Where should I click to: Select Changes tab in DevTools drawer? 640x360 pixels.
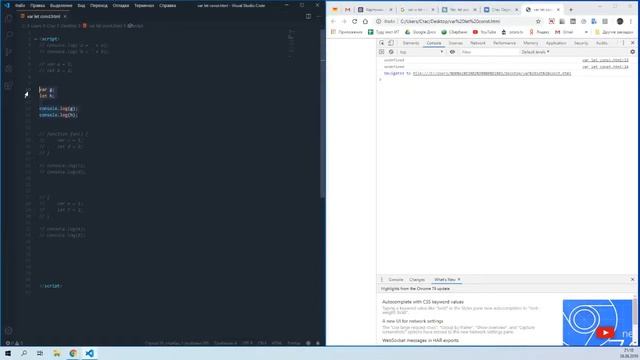point(417,280)
